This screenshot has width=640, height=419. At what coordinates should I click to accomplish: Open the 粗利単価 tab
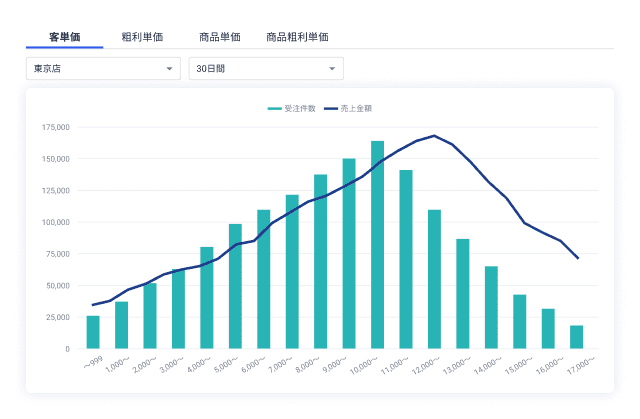tap(142, 37)
